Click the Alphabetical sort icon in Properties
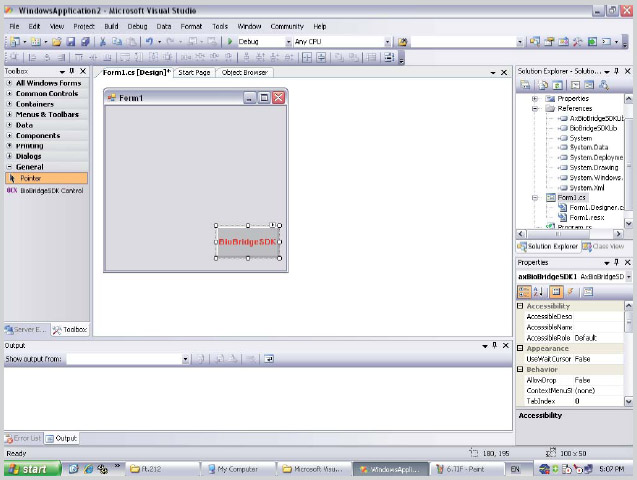The width and height of the screenshot is (637, 480). [538, 291]
